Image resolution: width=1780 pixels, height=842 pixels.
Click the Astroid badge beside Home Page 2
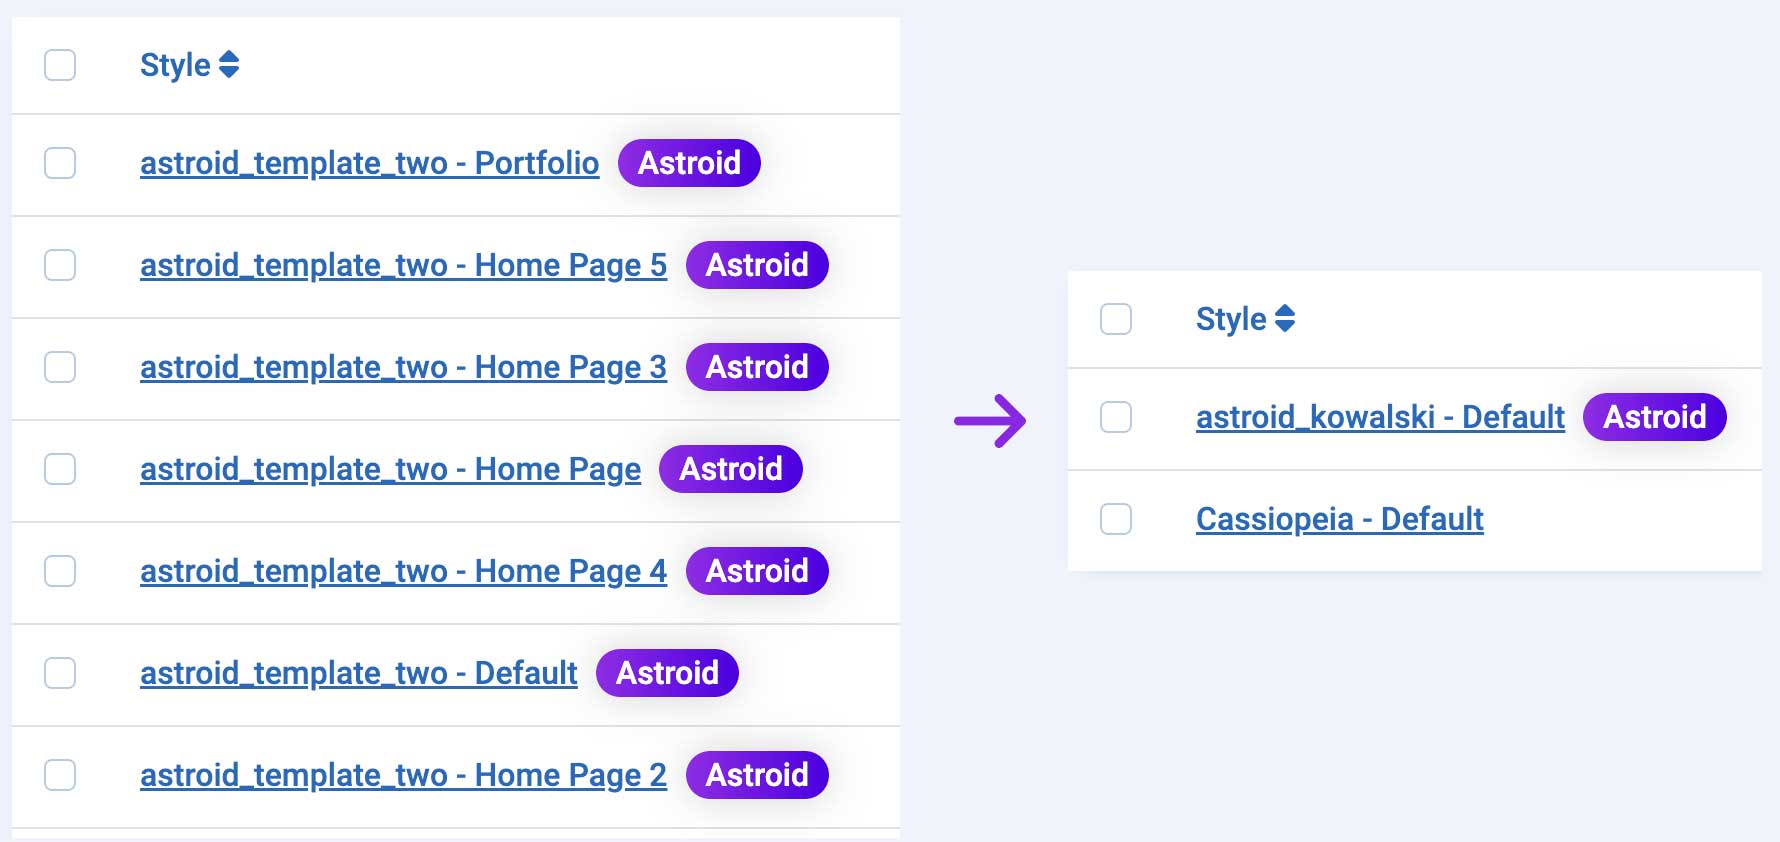tap(757, 775)
